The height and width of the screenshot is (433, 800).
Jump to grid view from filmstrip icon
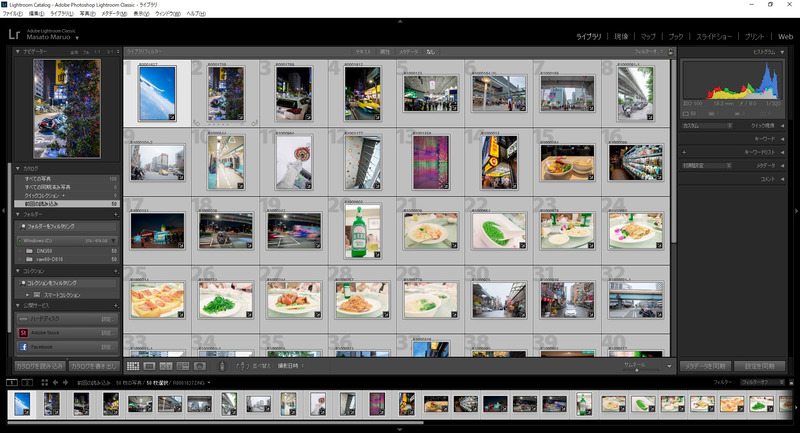[x=44, y=383]
